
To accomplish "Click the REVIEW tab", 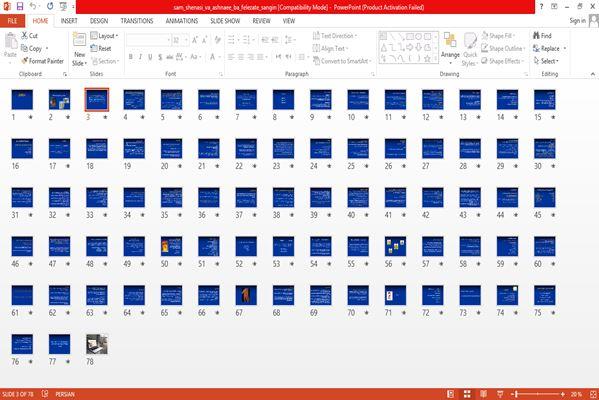I will 261,21.
